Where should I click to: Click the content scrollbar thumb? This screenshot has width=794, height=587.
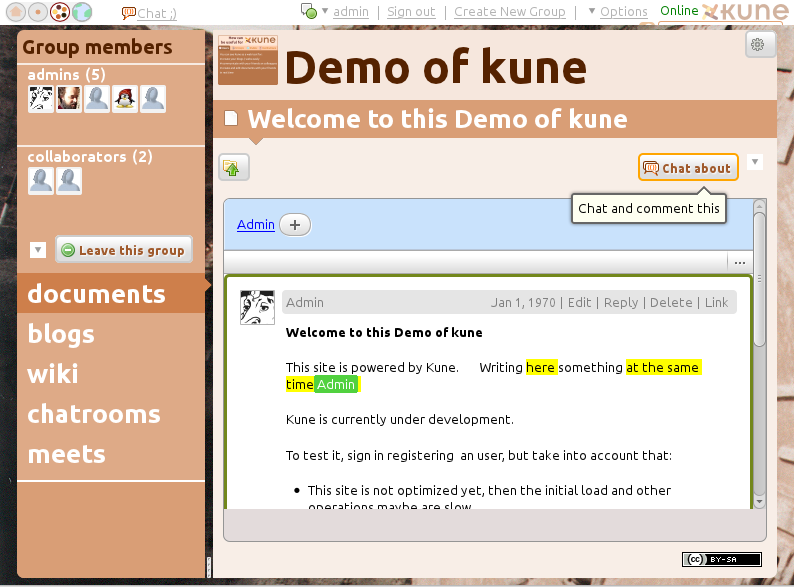[759, 280]
